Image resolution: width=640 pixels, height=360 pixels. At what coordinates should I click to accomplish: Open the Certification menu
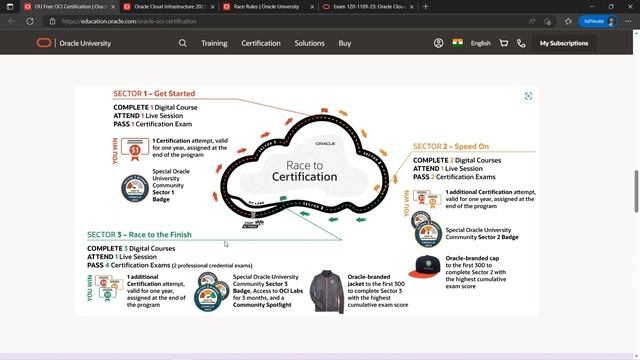point(261,43)
